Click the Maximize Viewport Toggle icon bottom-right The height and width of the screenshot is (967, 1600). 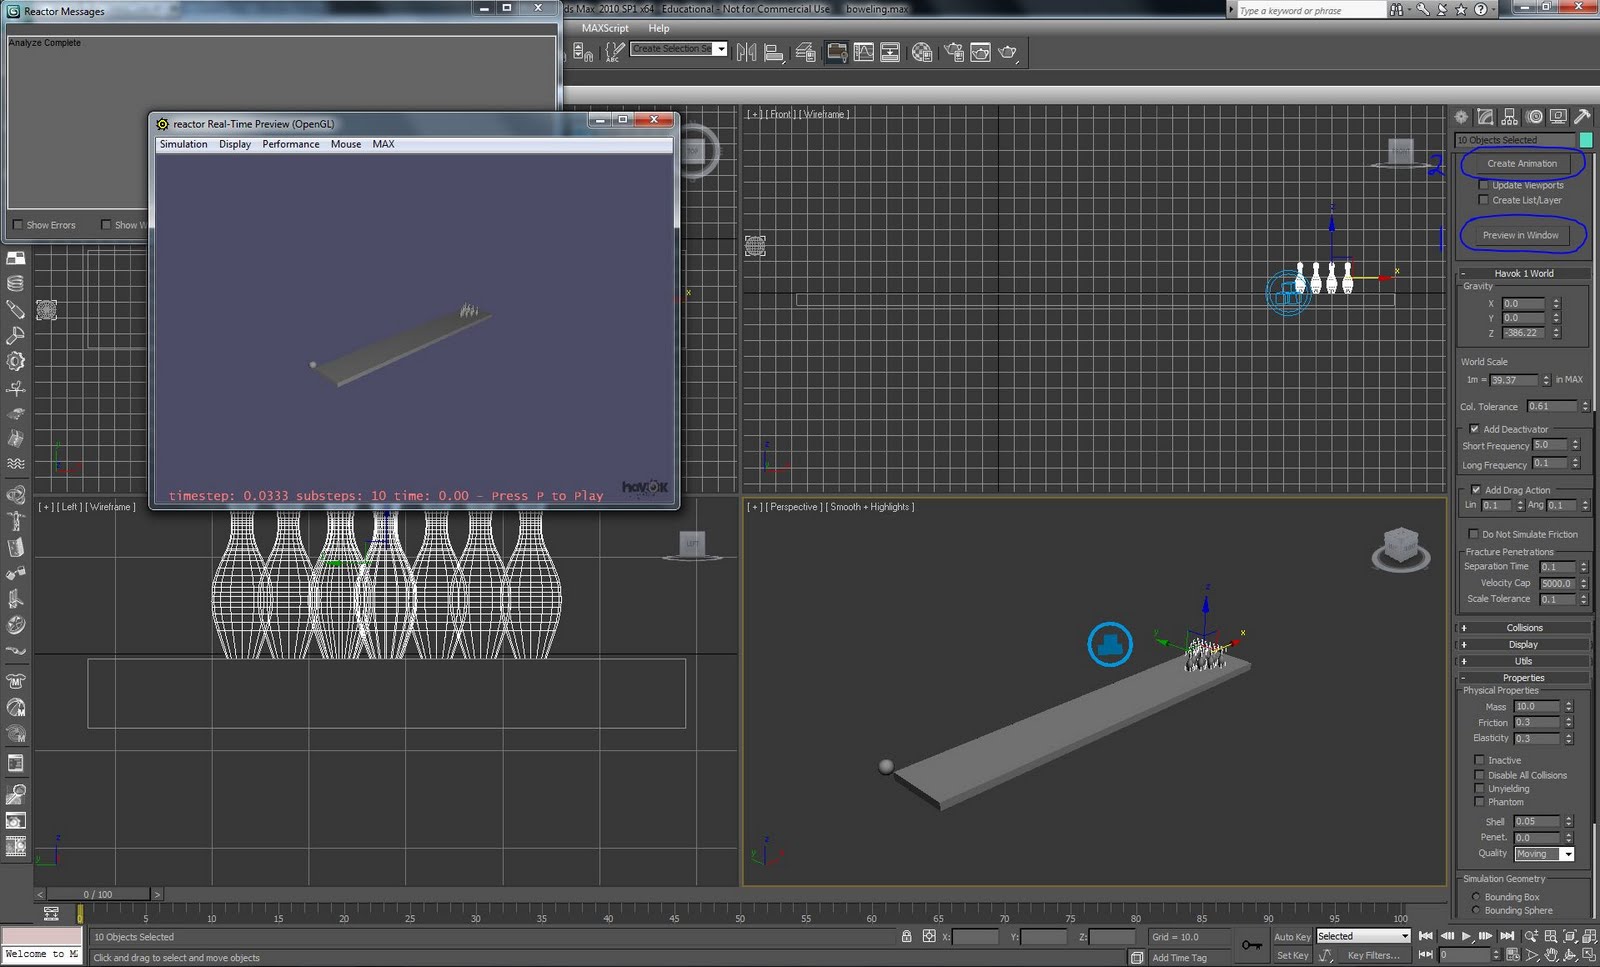tap(1590, 955)
